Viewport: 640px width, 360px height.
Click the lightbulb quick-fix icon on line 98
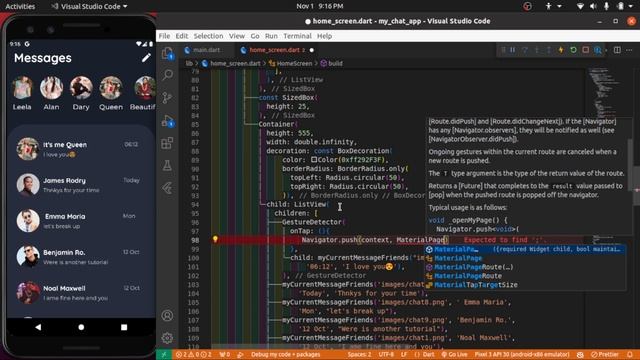215,239
